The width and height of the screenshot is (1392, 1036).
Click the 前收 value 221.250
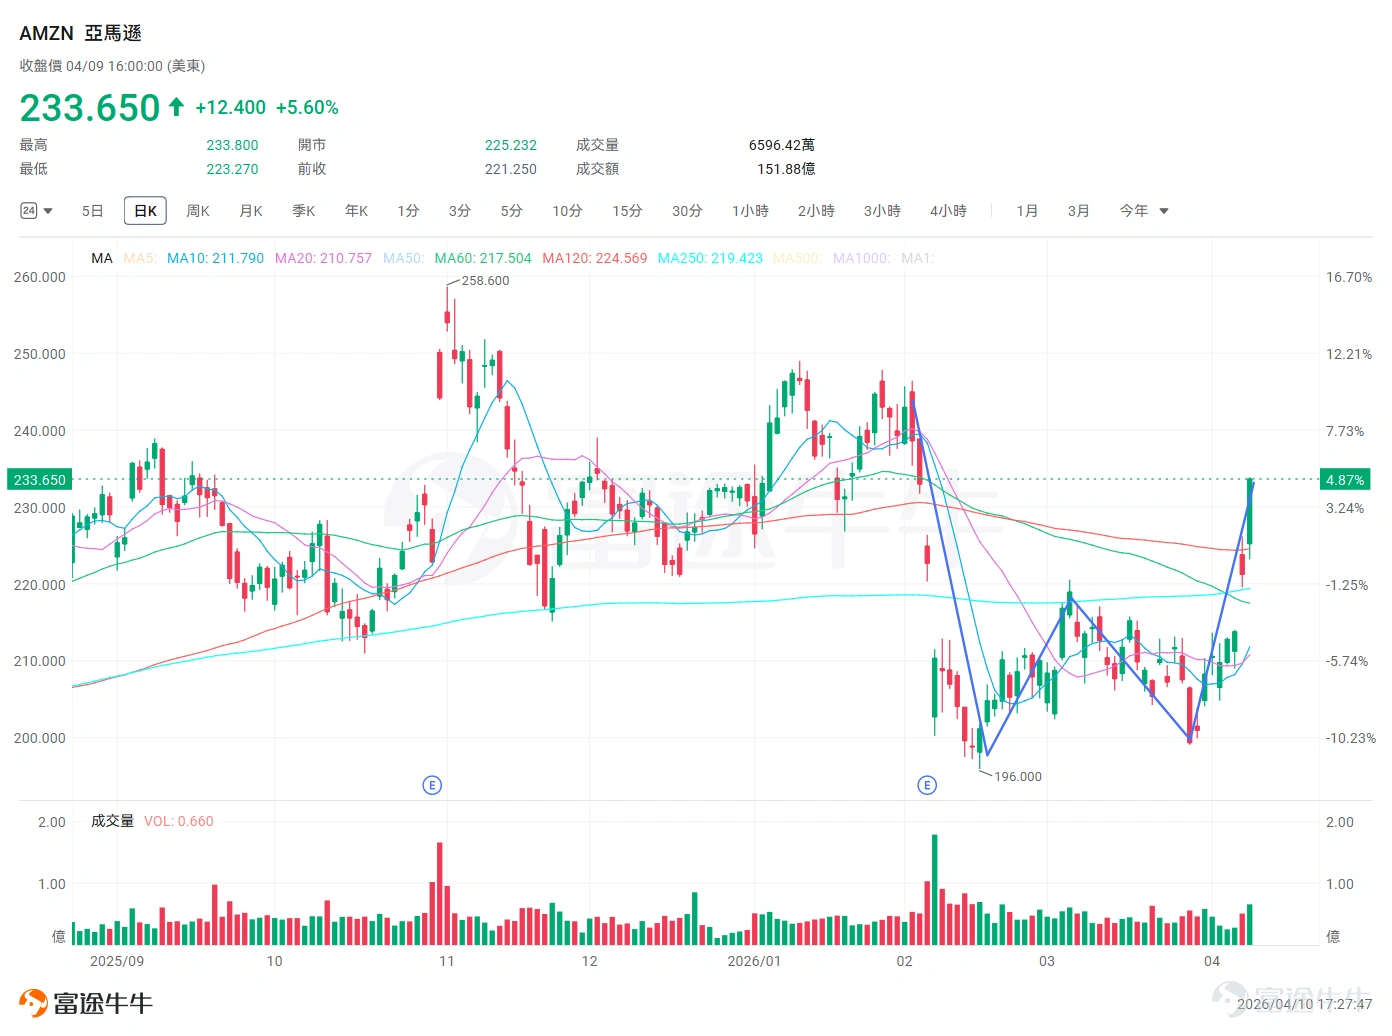click(x=511, y=169)
